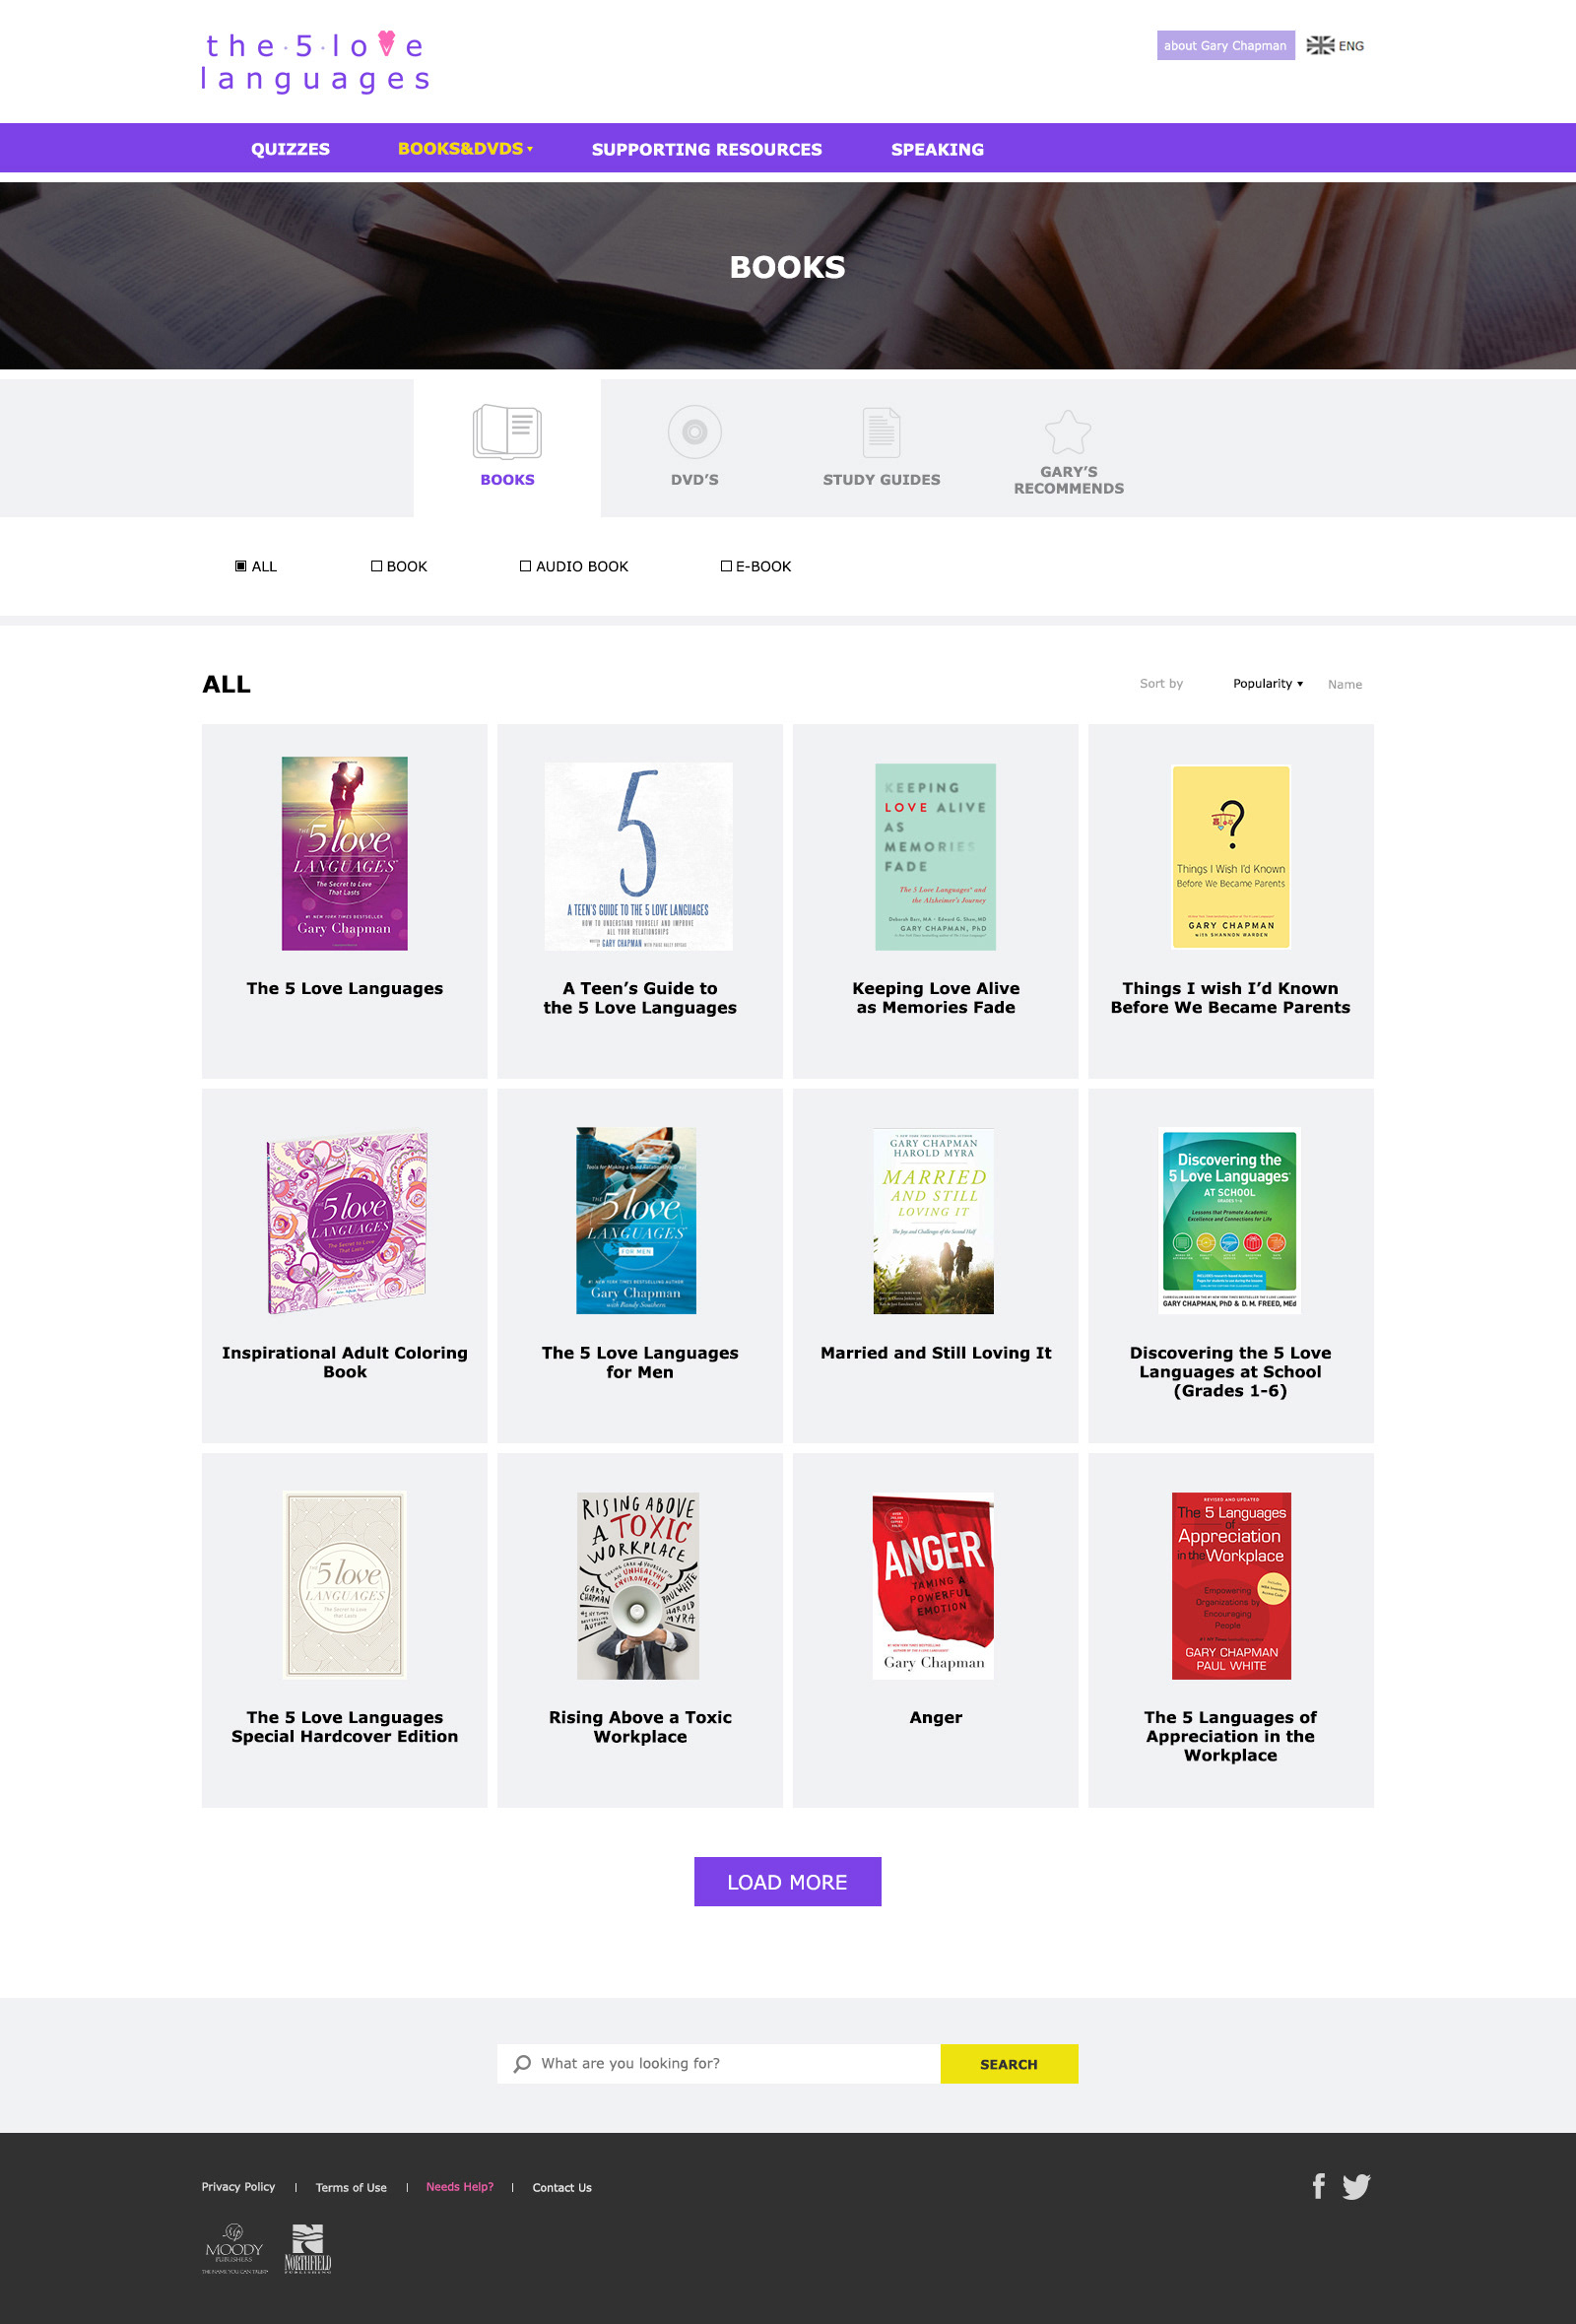Switch to GARY'S RECOMMENDS tab label
Viewport: 1576px width, 2324px height.
pyautogui.click(x=1068, y=480)
